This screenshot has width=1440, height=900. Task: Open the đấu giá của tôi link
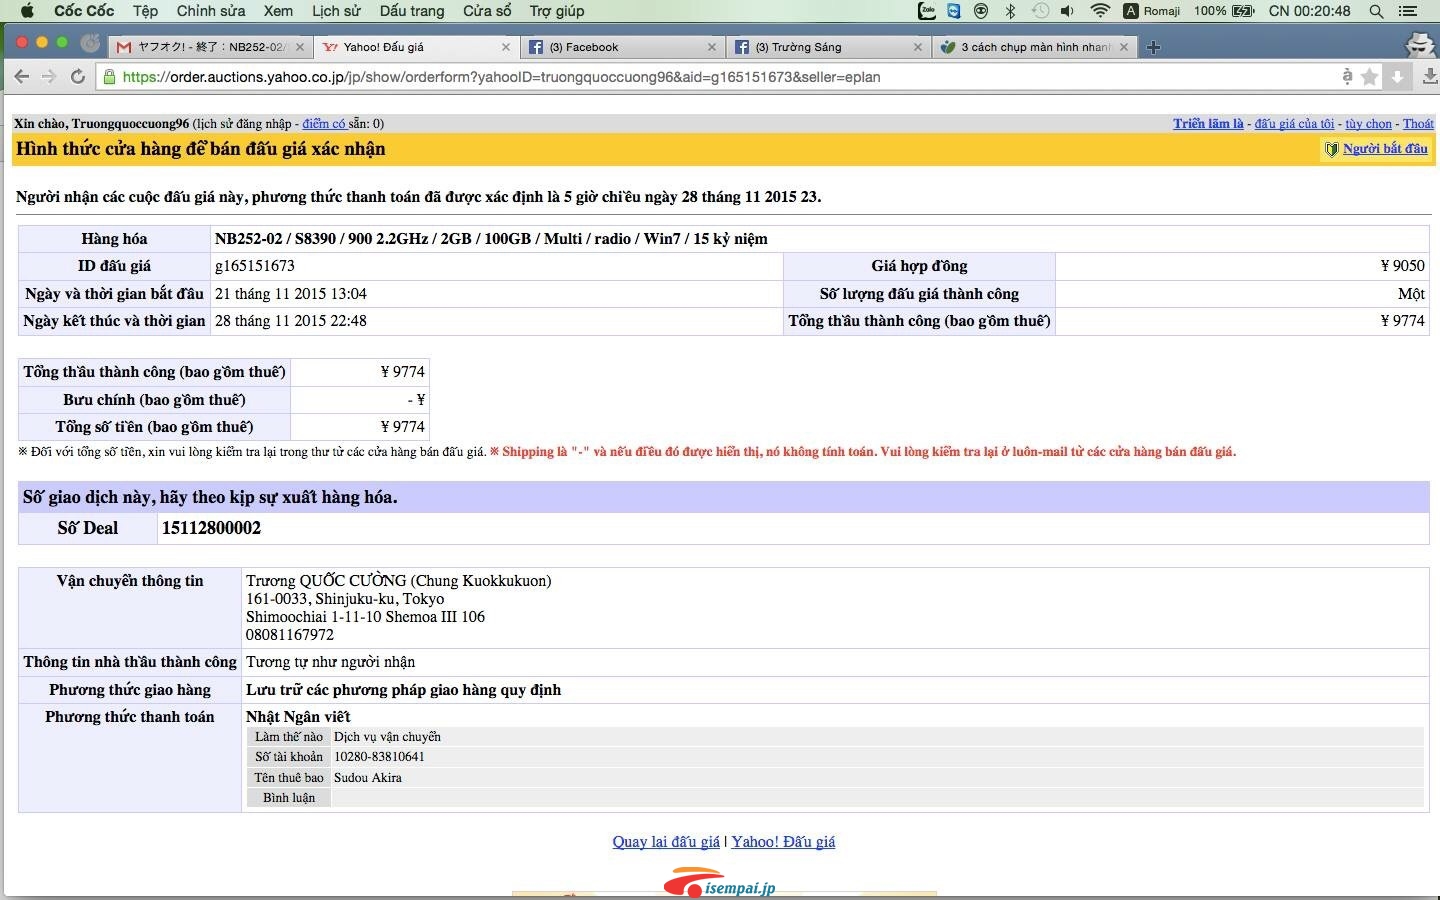(1294, 124)
